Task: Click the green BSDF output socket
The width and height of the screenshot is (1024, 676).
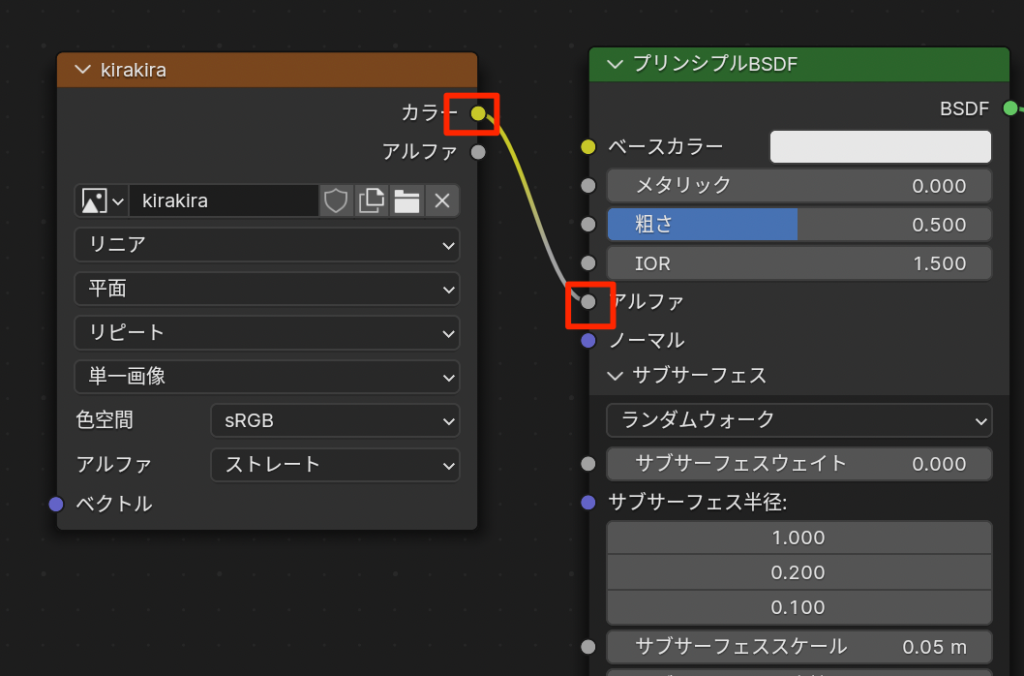Action: [x=1010, y=108]
